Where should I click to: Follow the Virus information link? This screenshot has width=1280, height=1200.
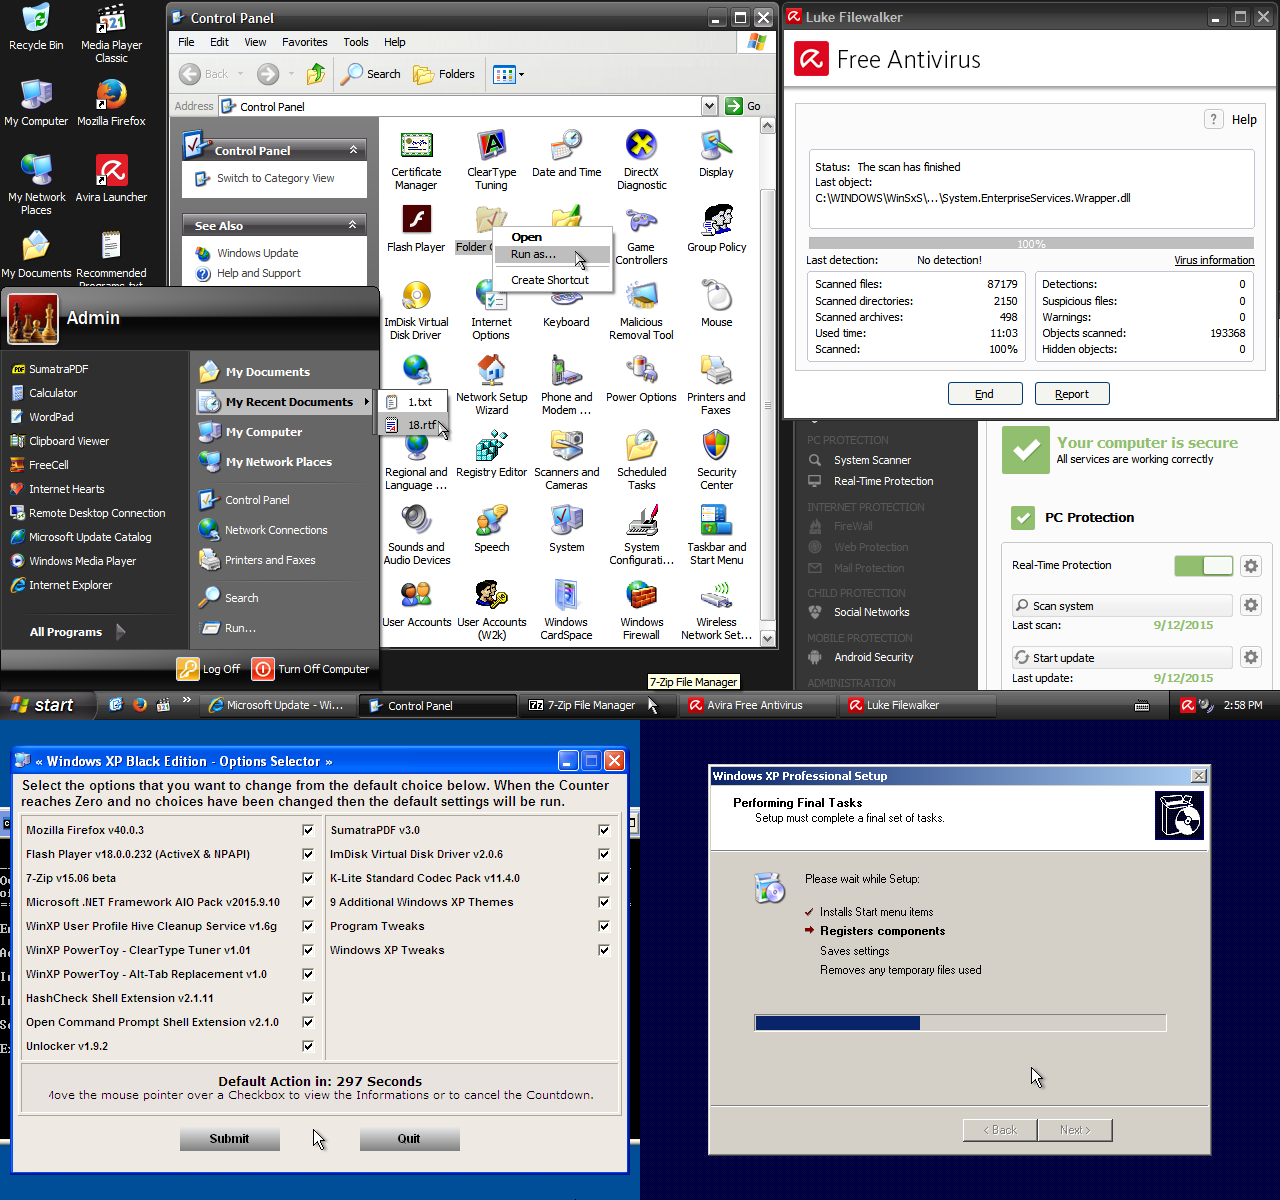coord(1214,260)
